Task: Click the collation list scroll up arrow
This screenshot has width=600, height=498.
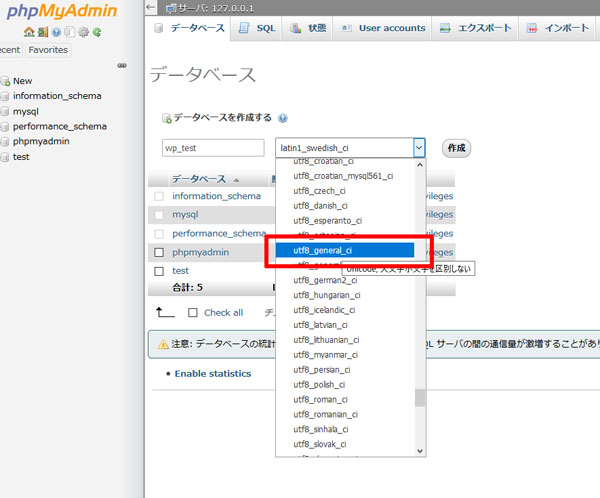Action: pyautogui.click(x=420, y=165)
